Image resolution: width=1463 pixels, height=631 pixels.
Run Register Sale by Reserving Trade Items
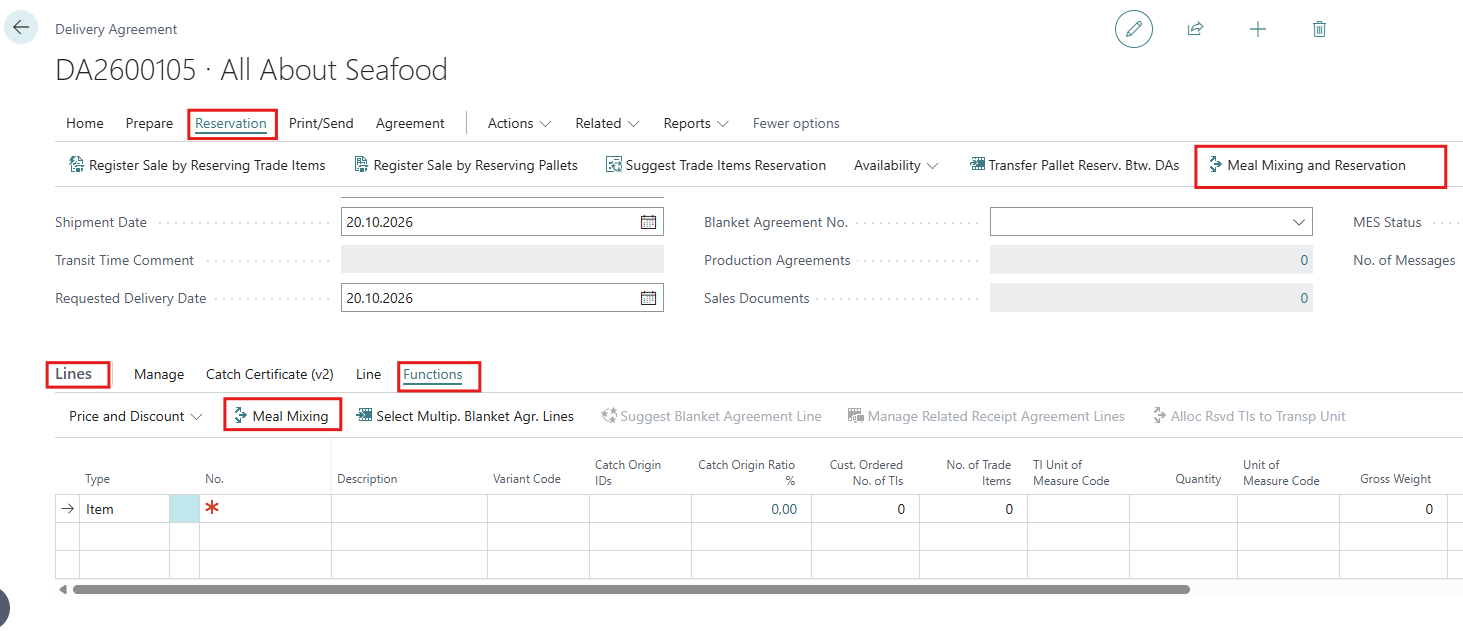coord(197,165)
